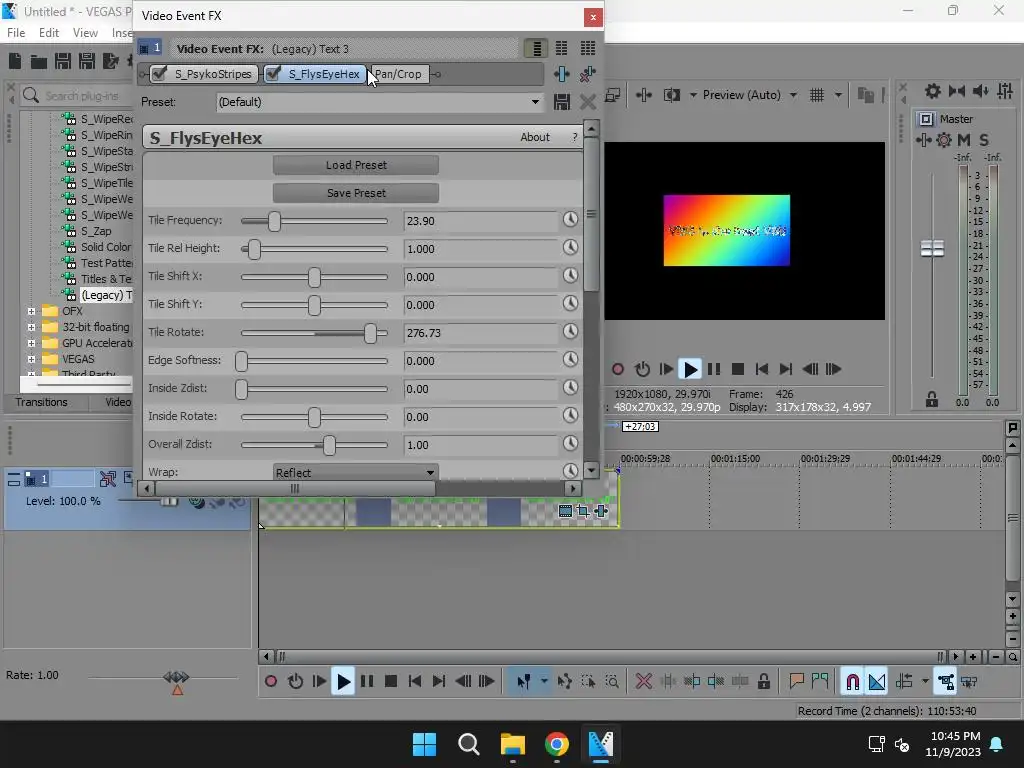Animate Inside Rotate keyframe clock
This screenshot has height=768, width=1024.
[571, 415]
